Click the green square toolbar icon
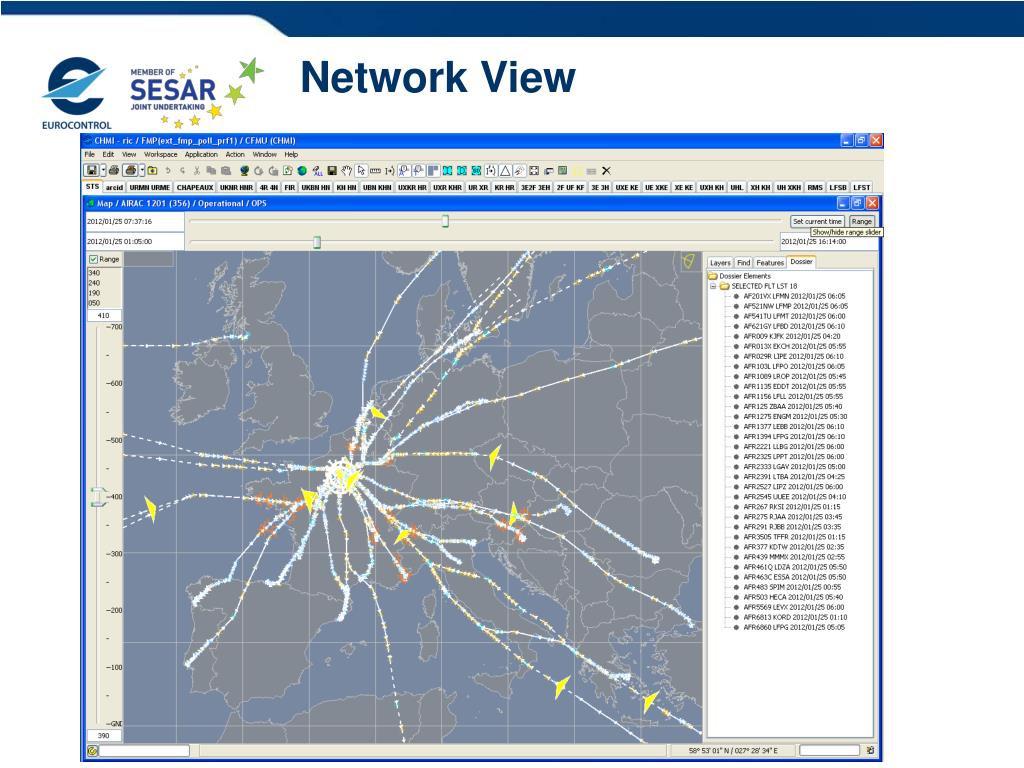 [562, 170]
